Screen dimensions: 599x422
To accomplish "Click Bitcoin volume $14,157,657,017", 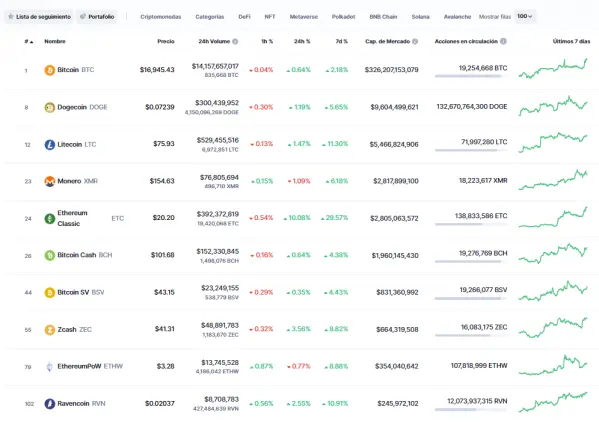I will click(x=215, y=66).
